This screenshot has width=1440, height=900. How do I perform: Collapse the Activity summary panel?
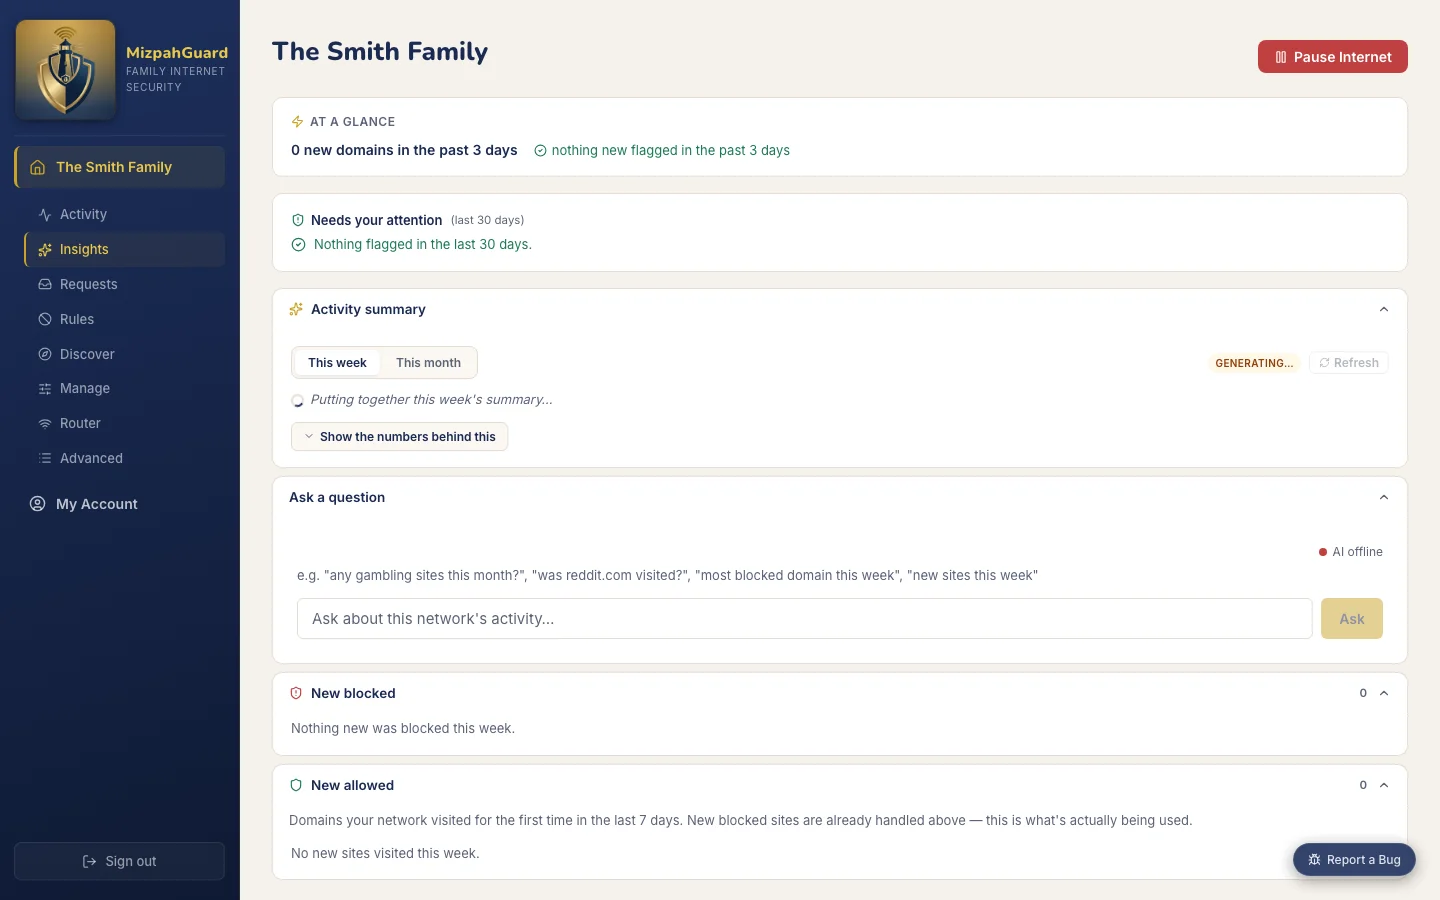1384,309
